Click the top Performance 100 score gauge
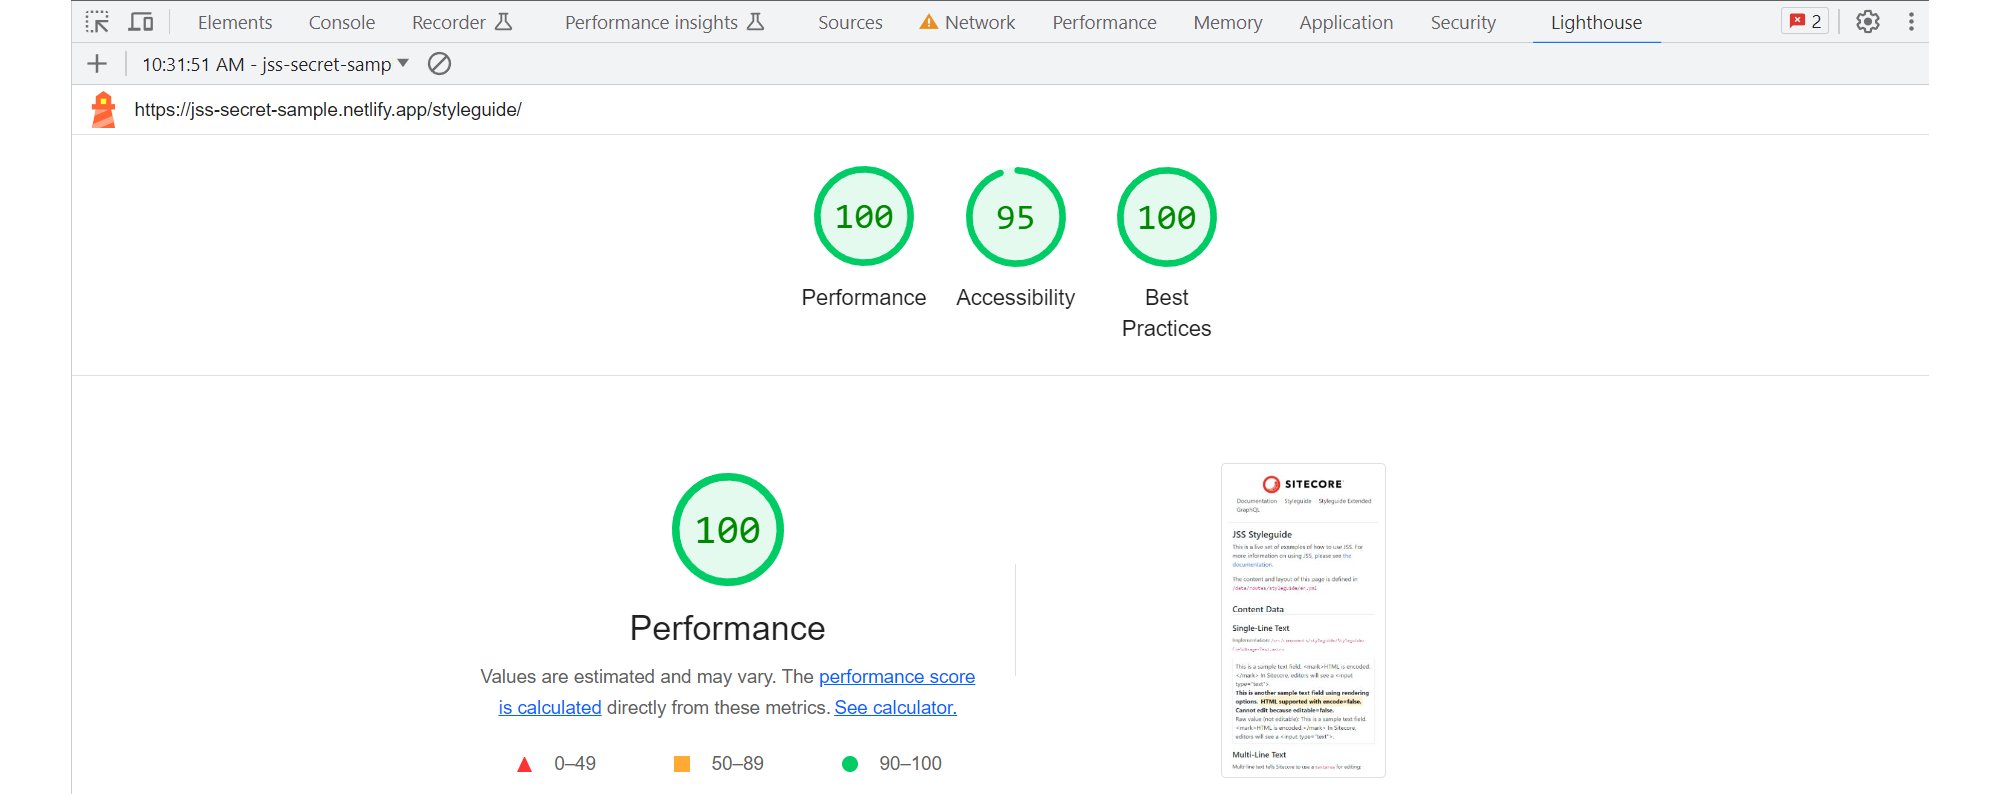2000x794 pixels. click(864, 217)
